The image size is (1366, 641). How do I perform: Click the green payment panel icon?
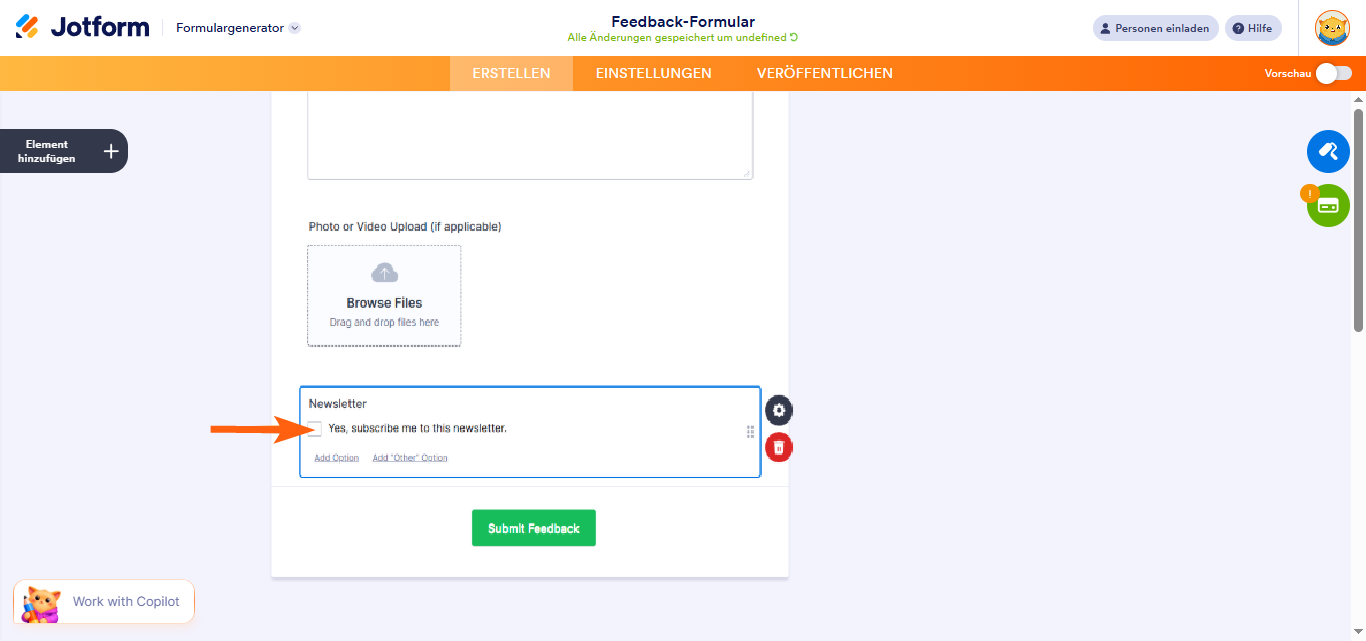coord(1328,205)
